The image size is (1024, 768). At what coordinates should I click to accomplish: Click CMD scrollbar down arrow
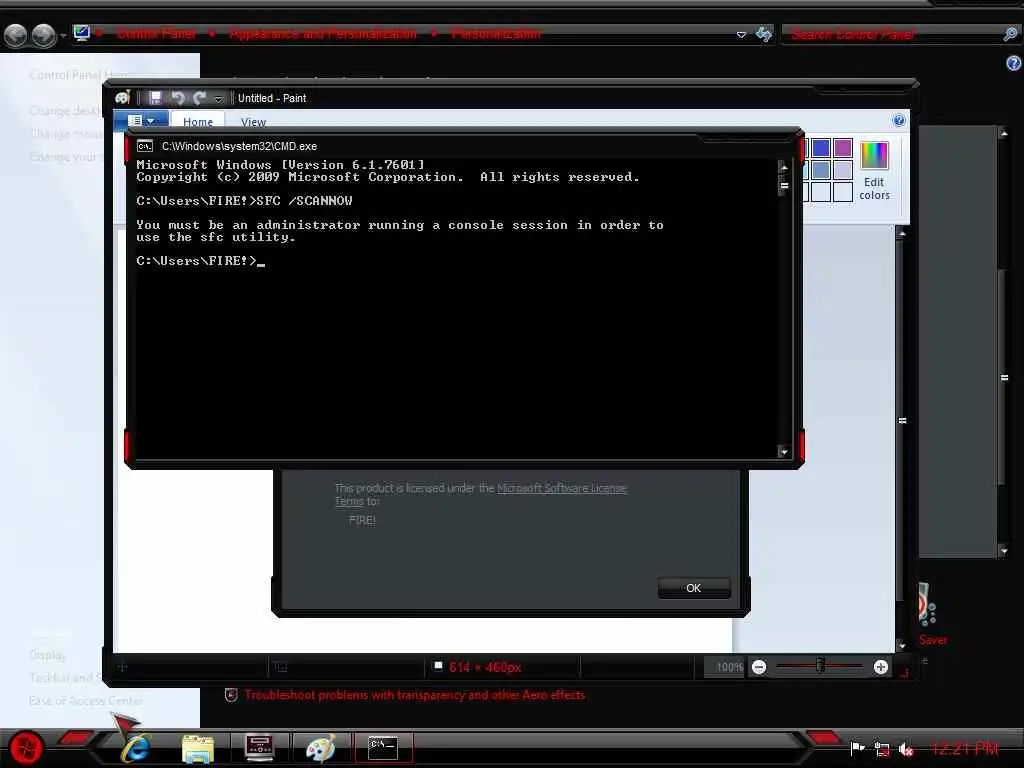click(784, 451)
